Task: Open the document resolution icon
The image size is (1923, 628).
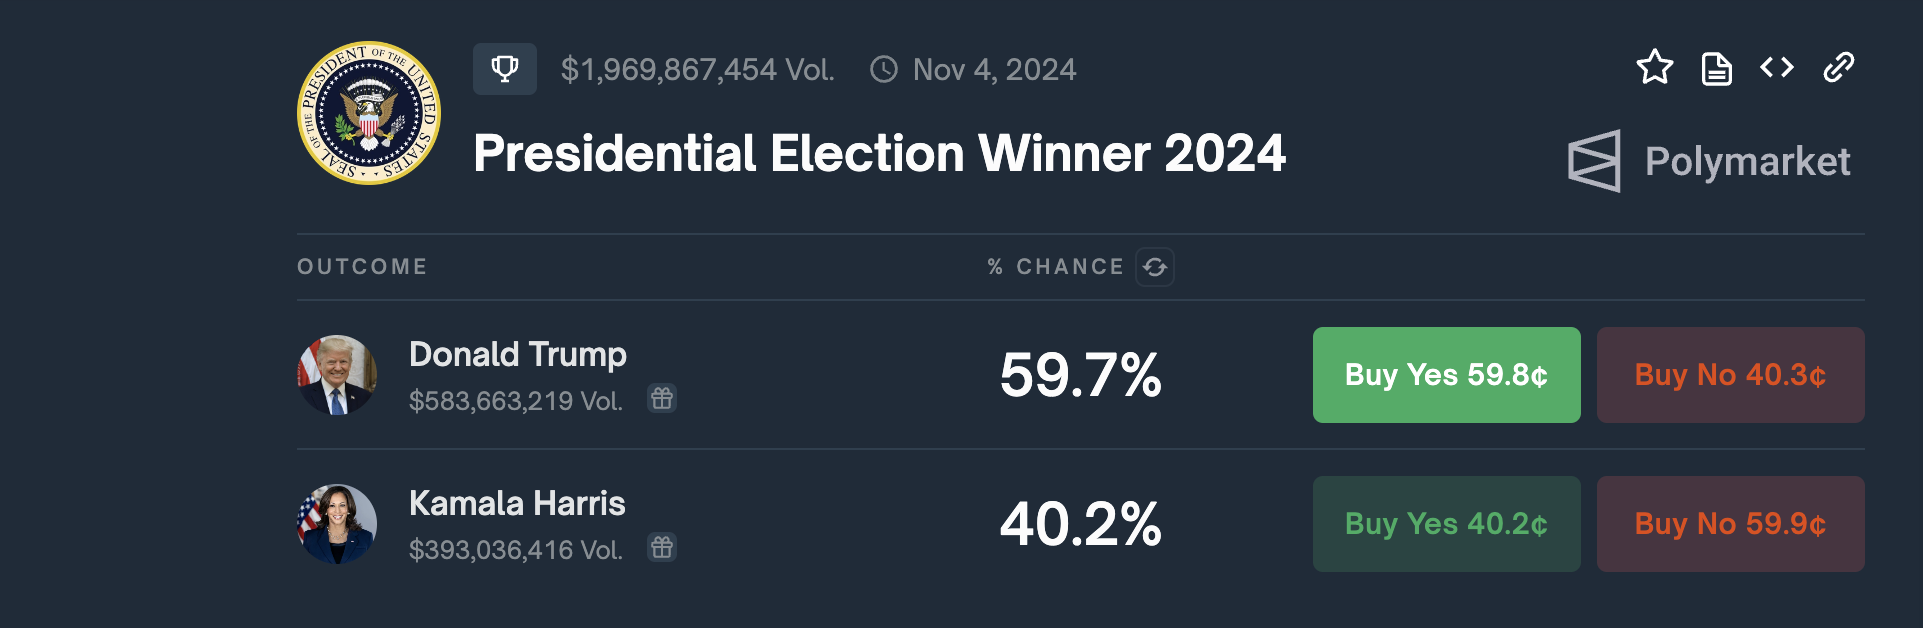Action: (x=1716, y=69)
